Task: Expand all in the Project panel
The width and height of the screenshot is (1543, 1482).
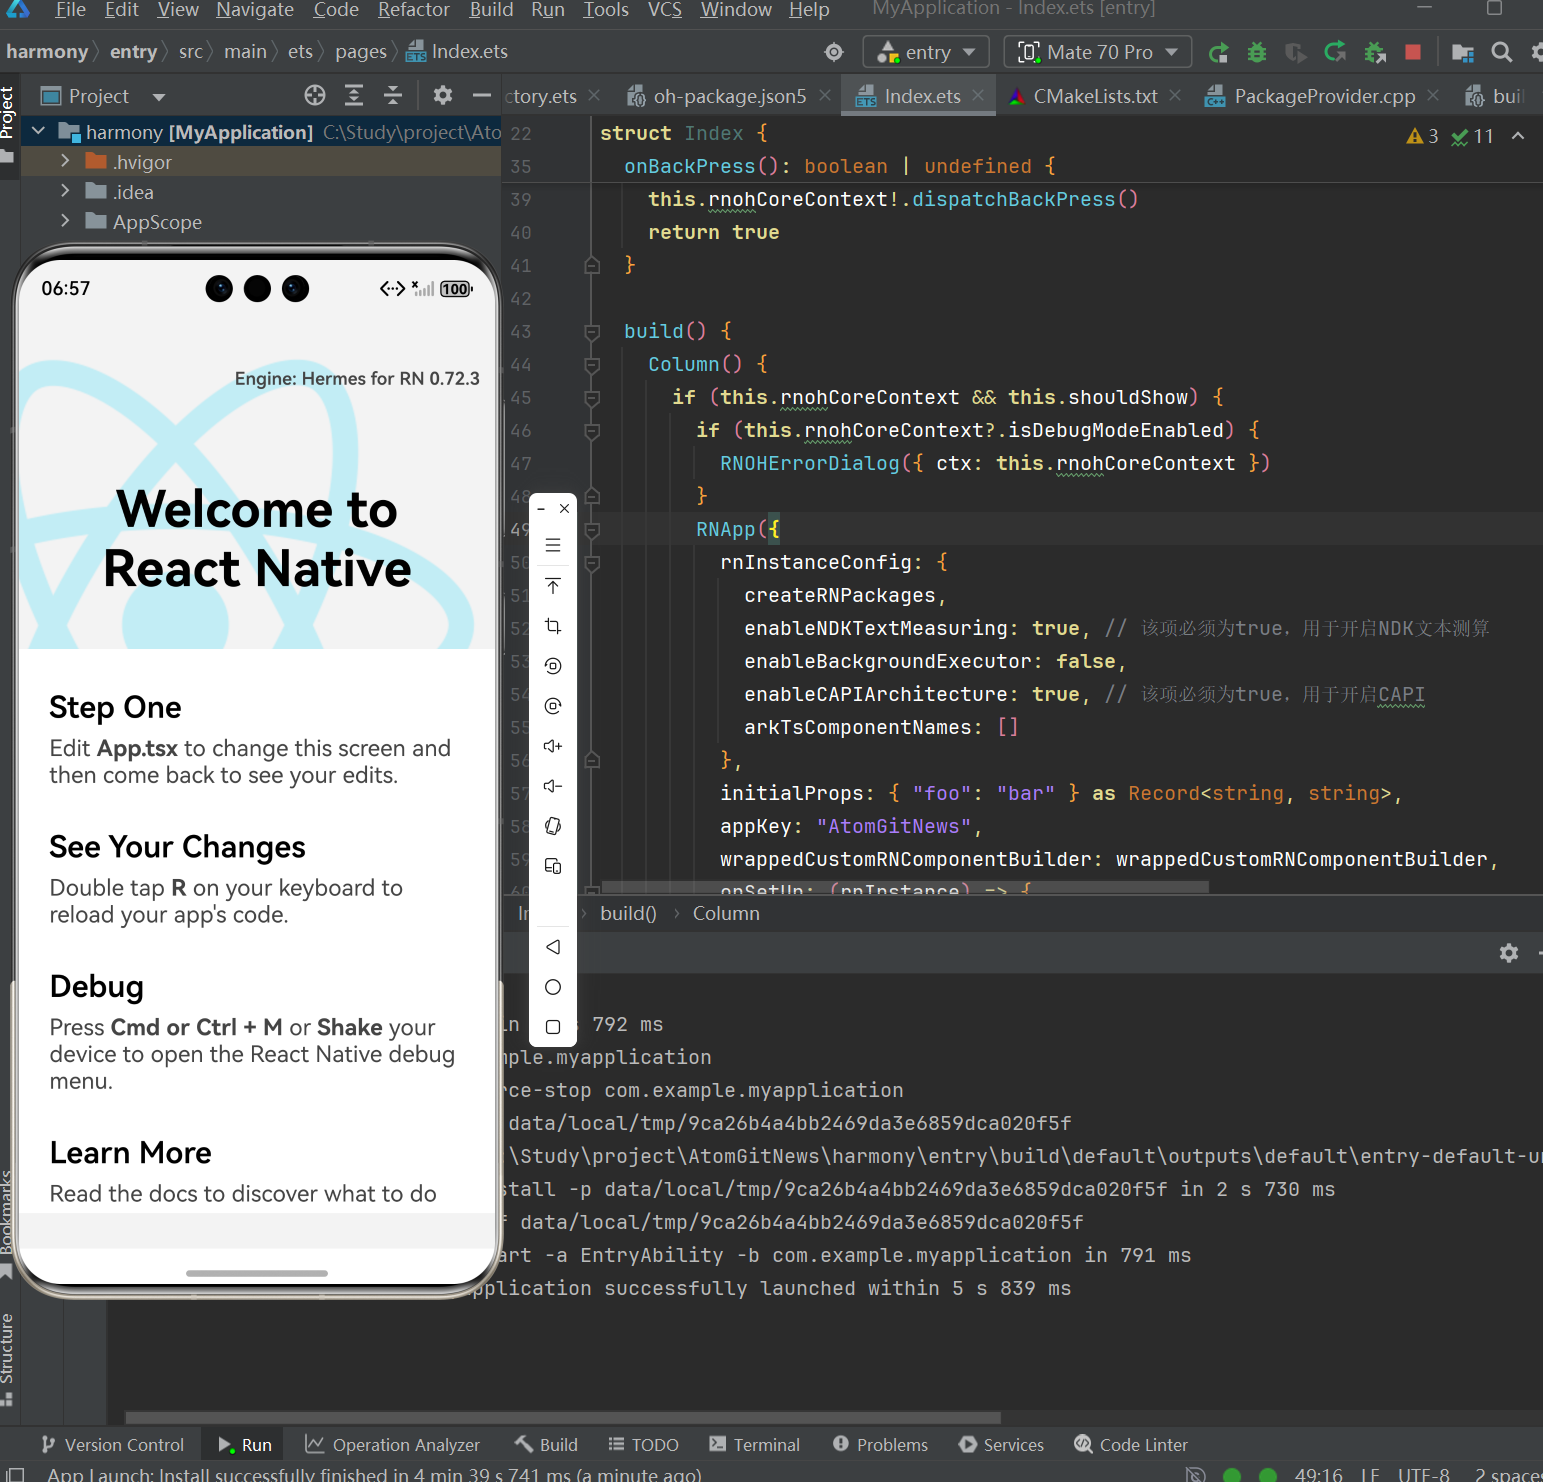Action: click(354, 95)
